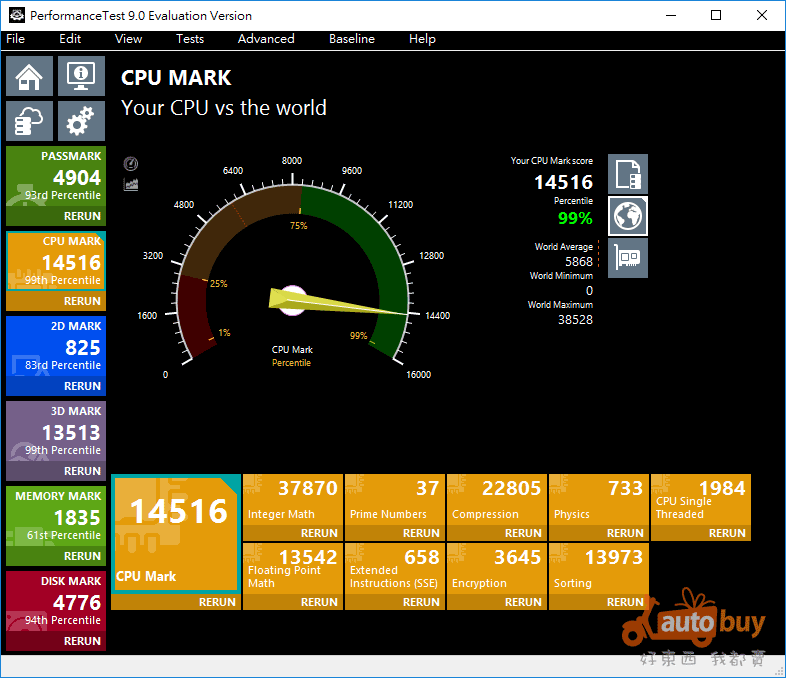This screenshot has height=678, width=786.
Task: Select the CPU Single Threaded 1984 tile
Action: pyautogui.click(x=701, y=500)
